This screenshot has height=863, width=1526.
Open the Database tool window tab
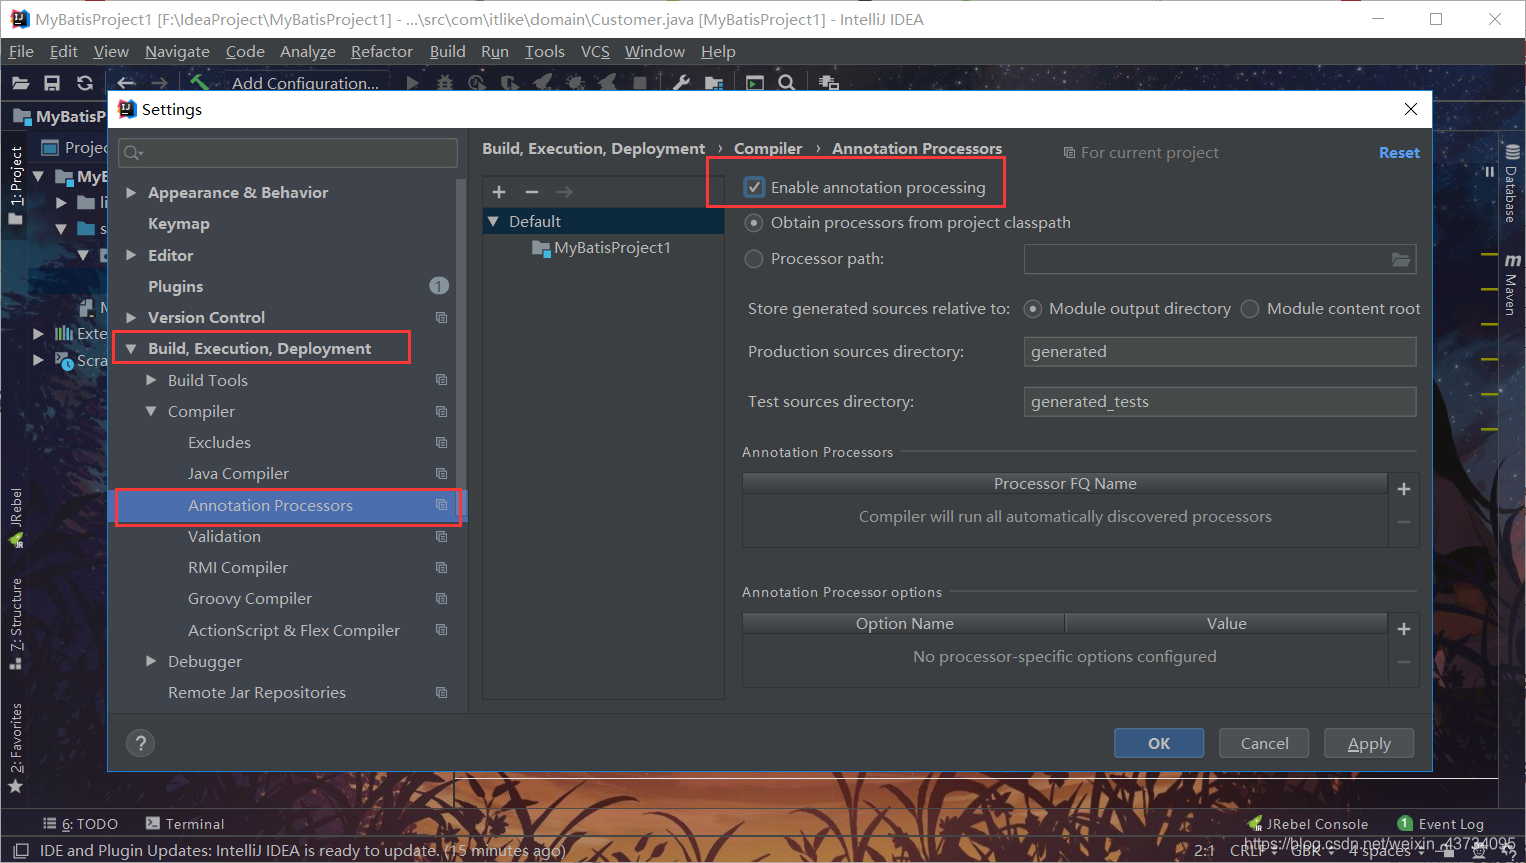pos(1511,184)
